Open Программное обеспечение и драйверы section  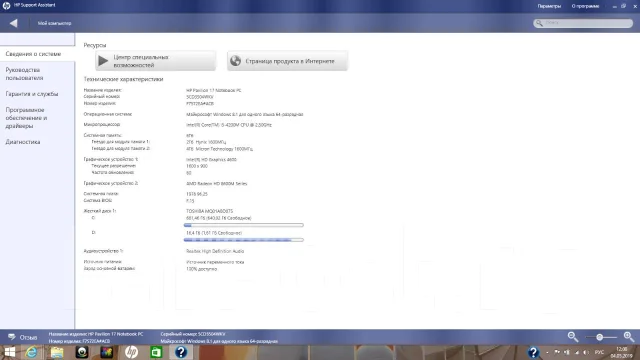coord(26,118)
